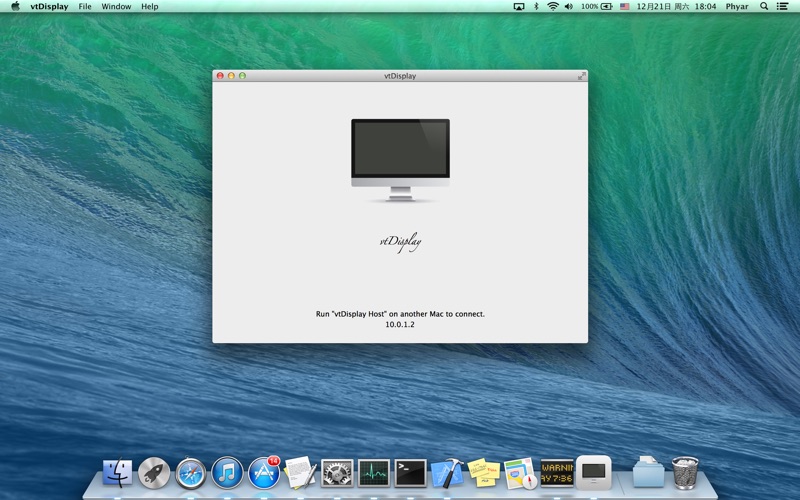Screen dimensions: 800x500
Task: Zoom the vtDisplay window with green button
Action: click(242, 76)
